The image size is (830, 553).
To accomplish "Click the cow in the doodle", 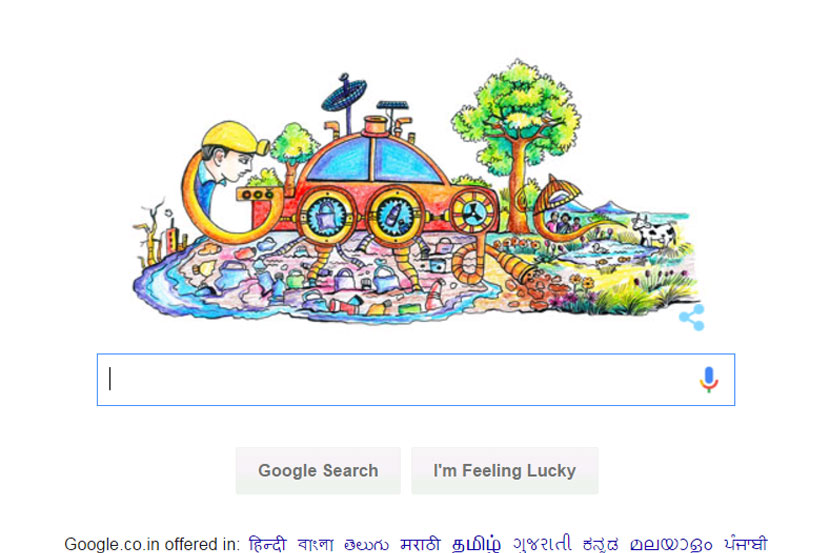I will (655, 230).
